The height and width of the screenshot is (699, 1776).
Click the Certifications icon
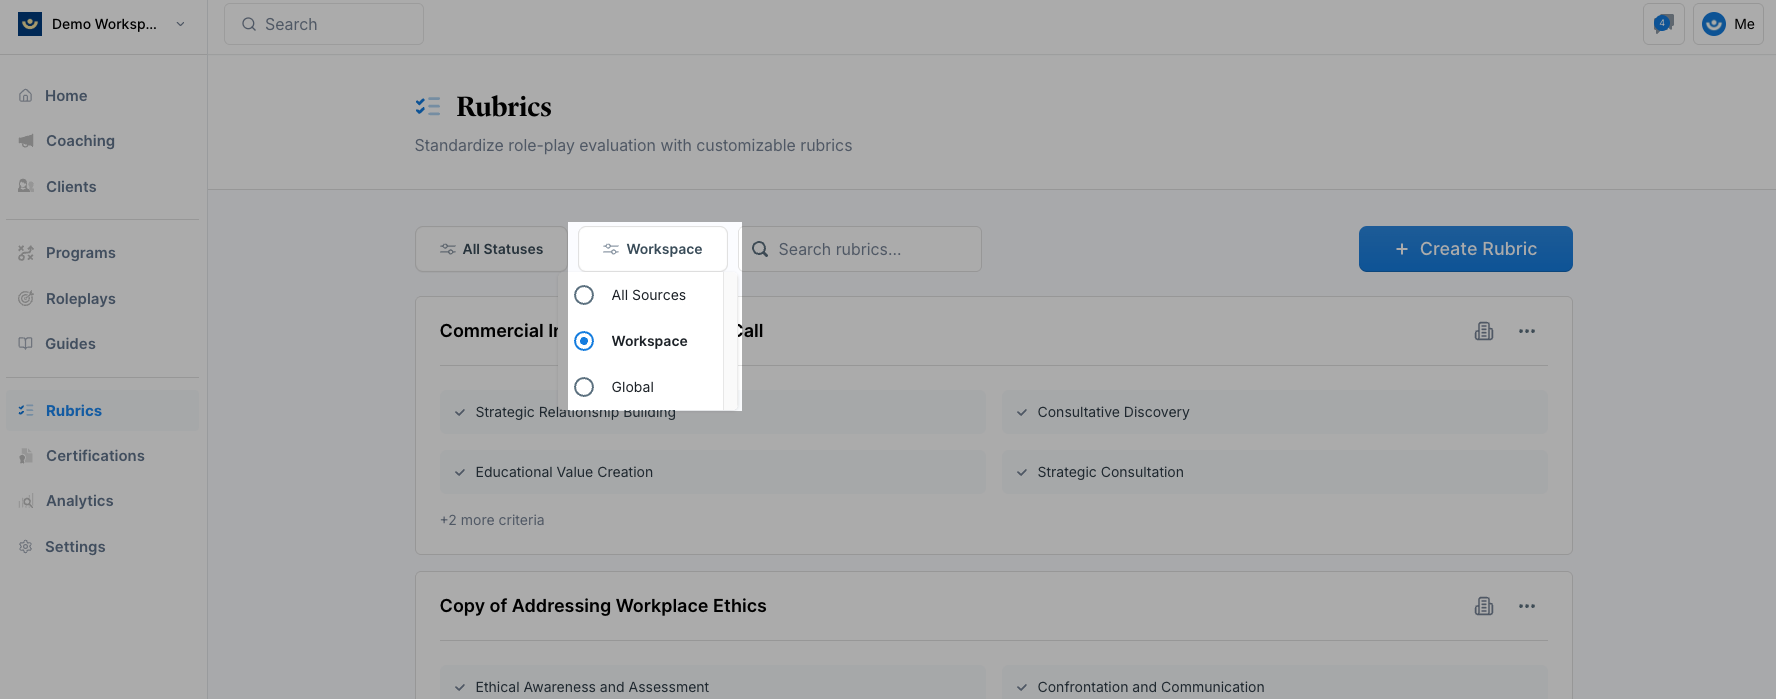click(26, 456)
